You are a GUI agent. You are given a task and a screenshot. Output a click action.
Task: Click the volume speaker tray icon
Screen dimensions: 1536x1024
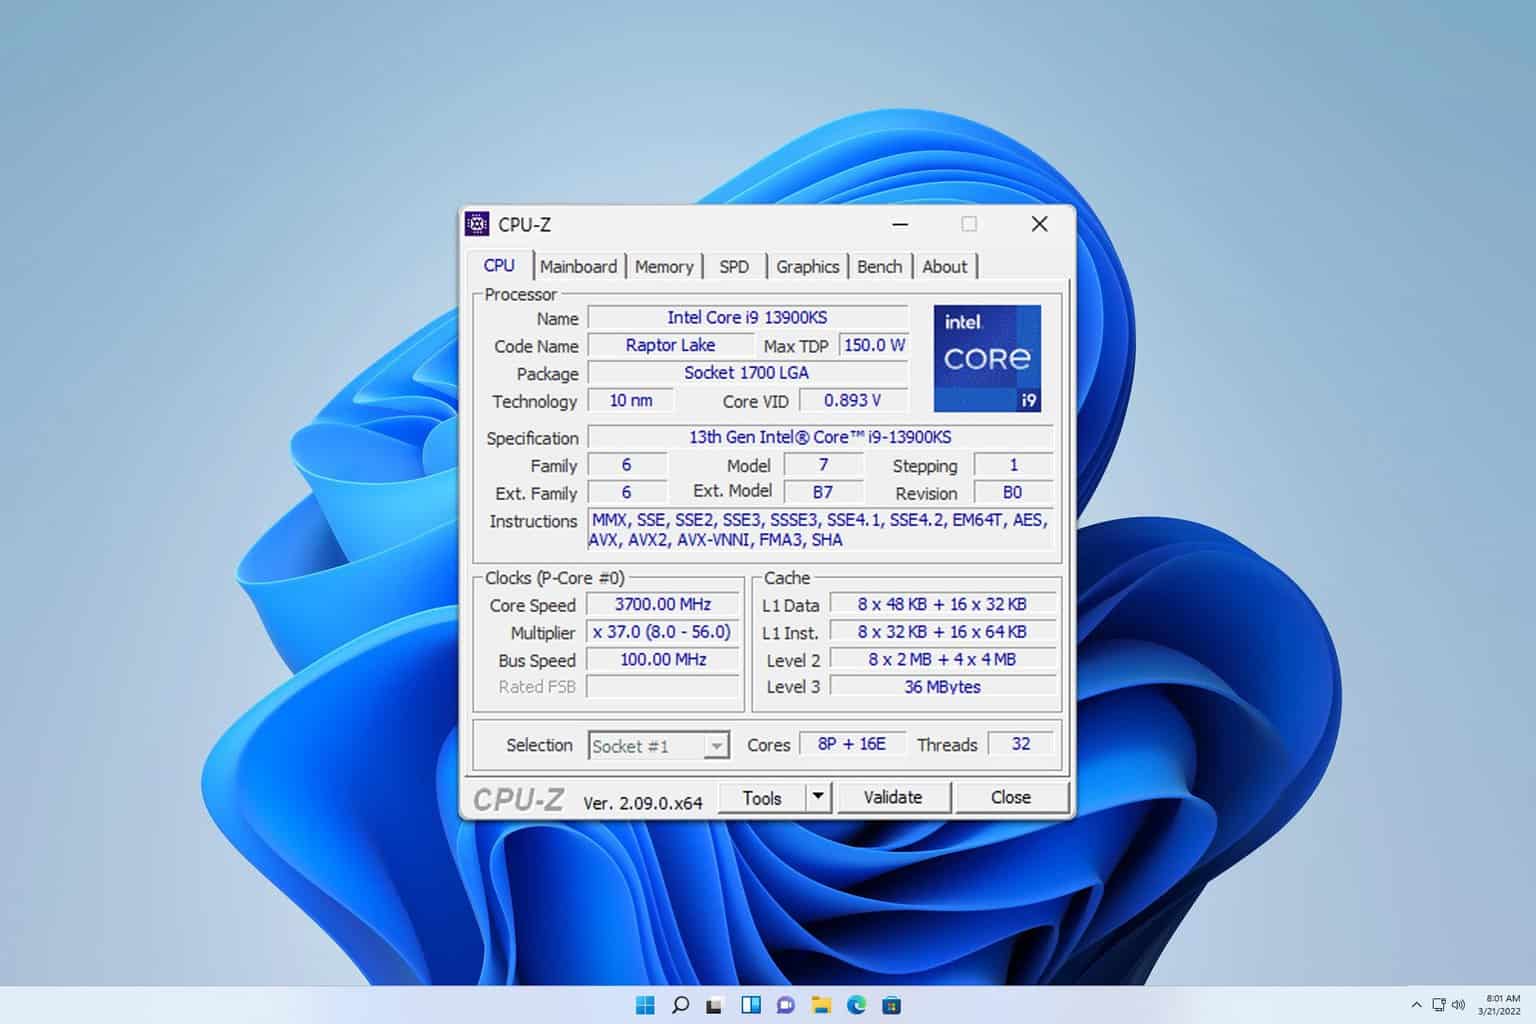(x=1459, y=1005)
